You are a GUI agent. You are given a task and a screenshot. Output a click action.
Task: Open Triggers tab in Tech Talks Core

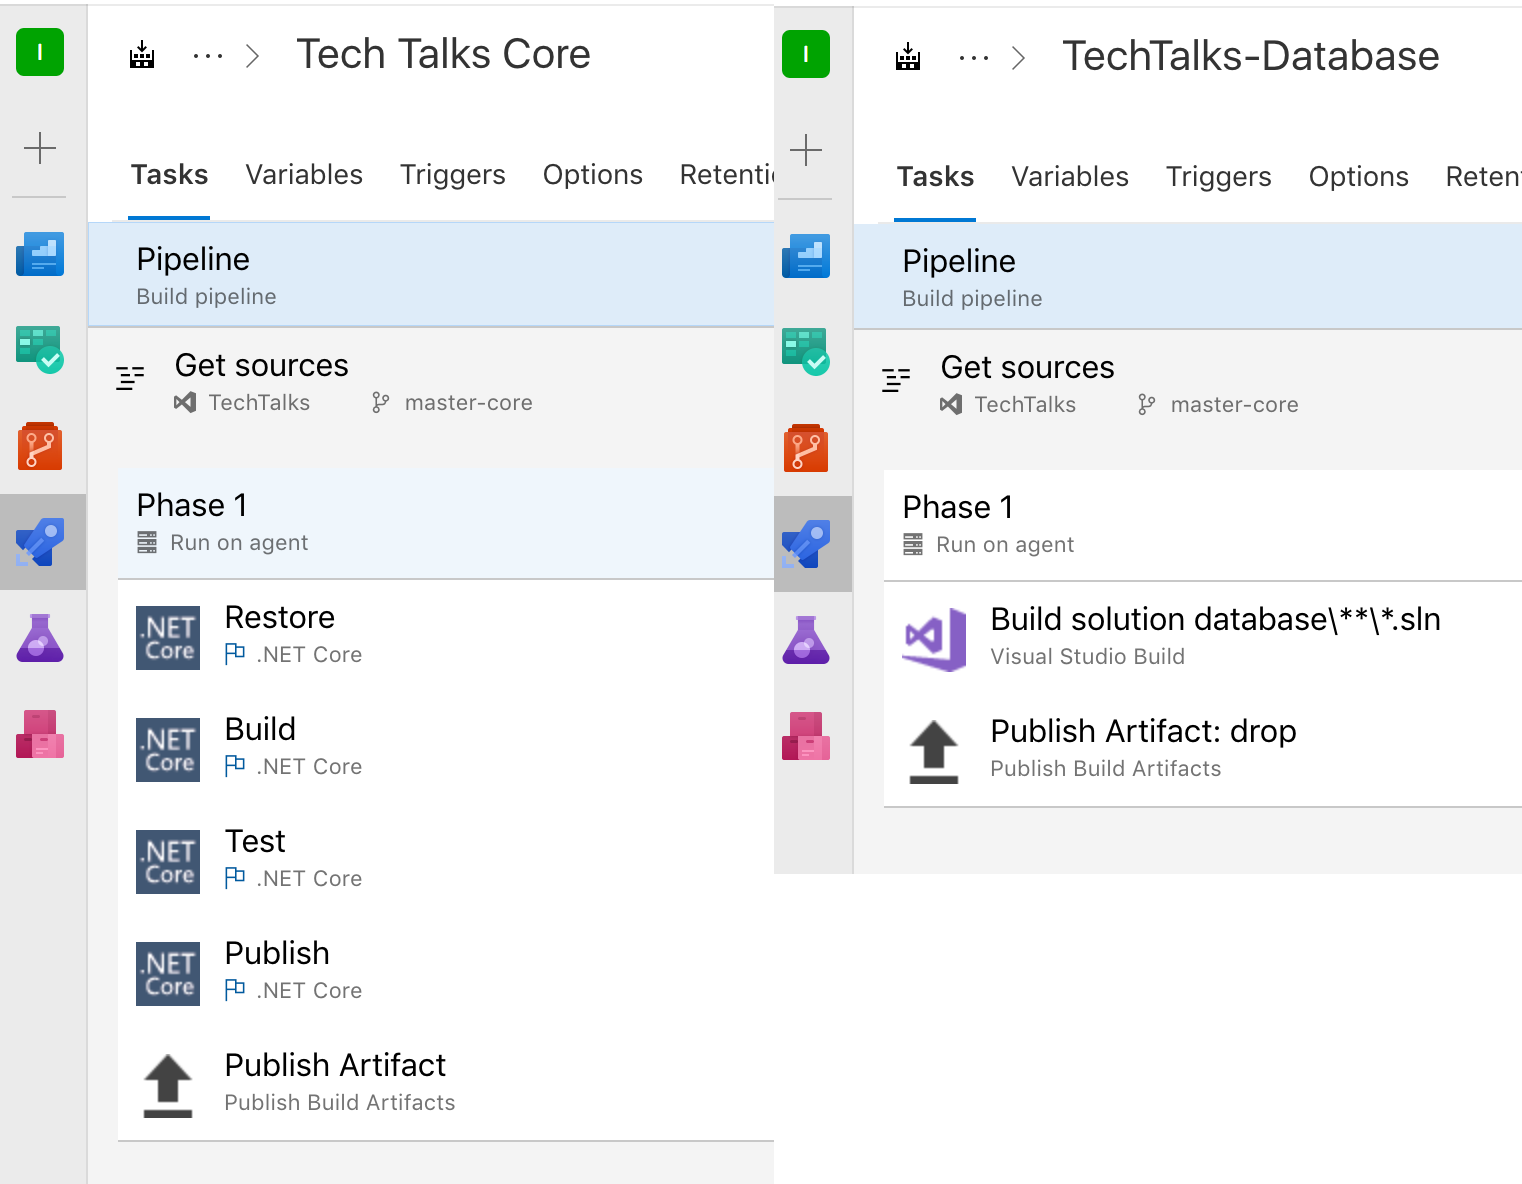(453, 175)
